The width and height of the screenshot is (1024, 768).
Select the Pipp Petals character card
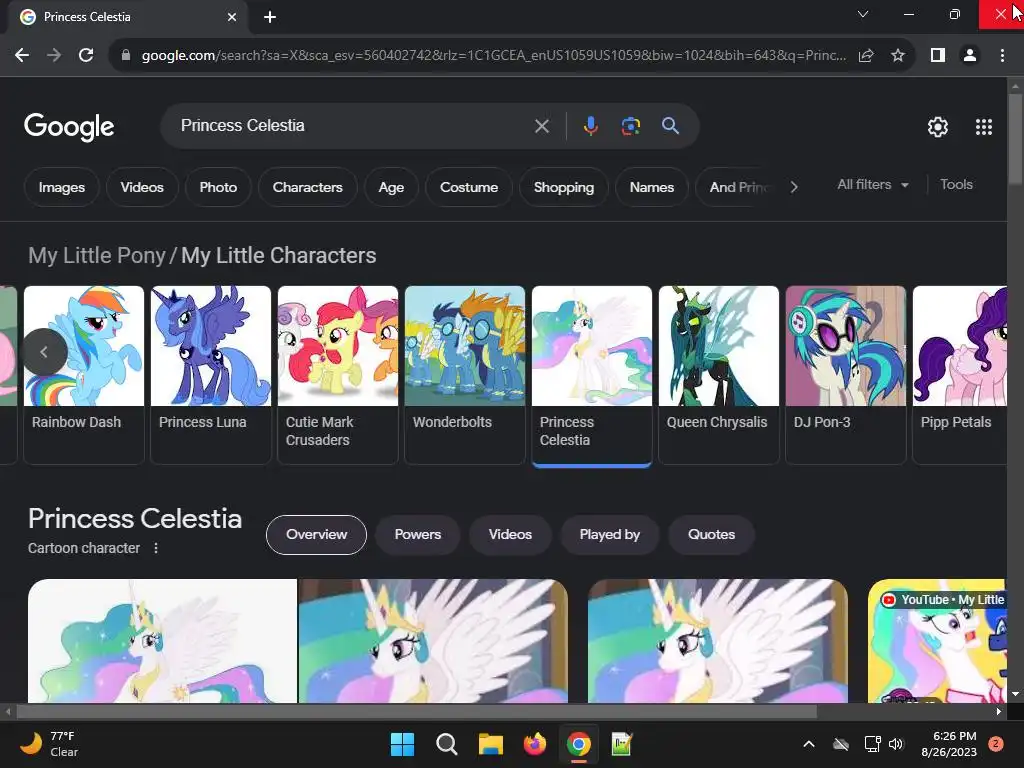(x=959, y=374)
